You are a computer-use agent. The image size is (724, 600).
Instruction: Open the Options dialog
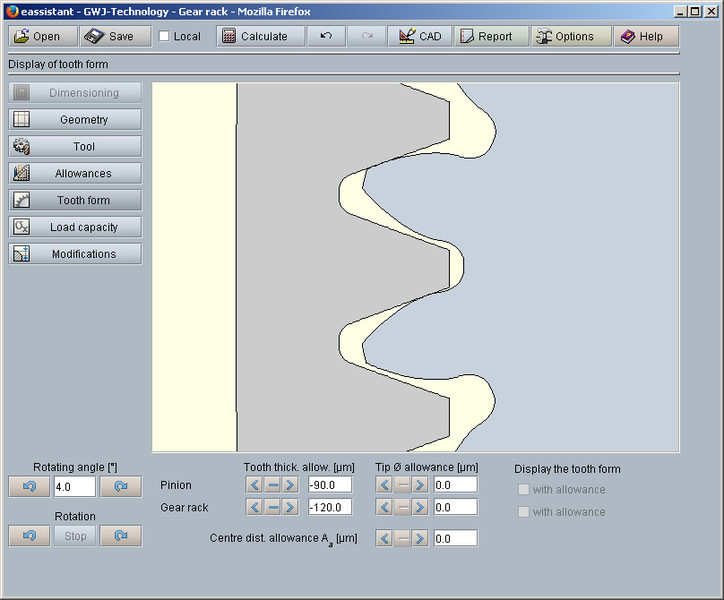coord(565,36)
